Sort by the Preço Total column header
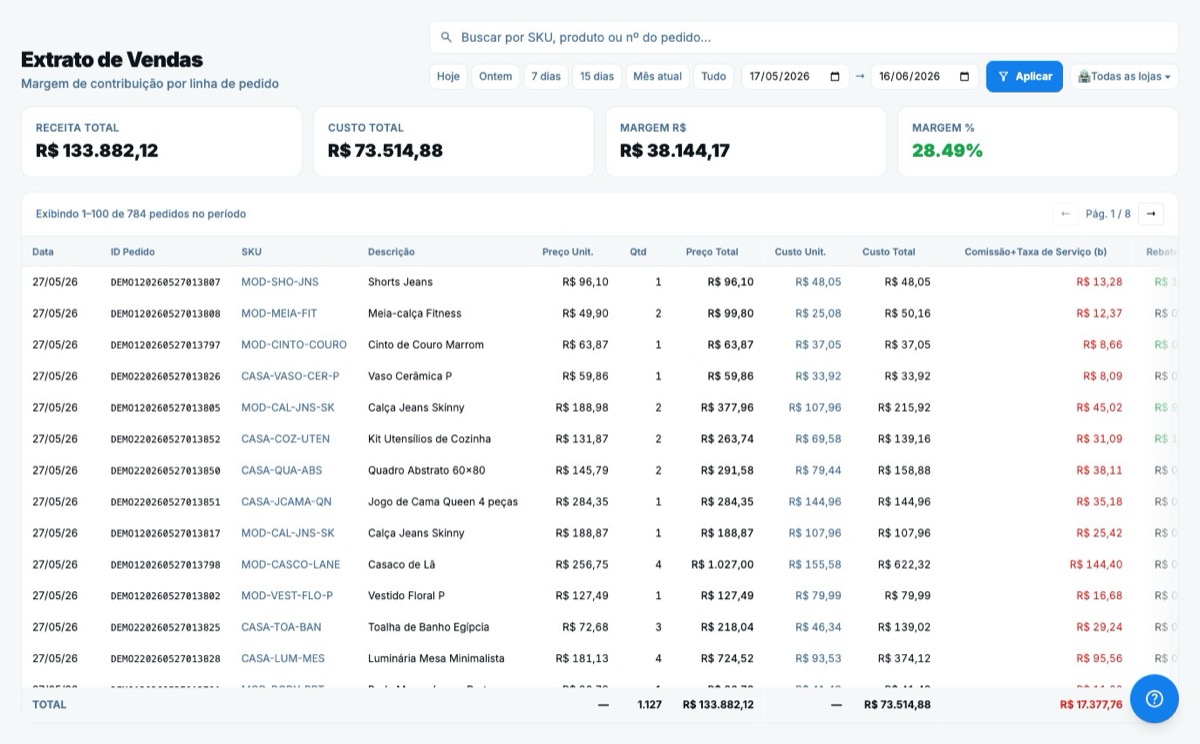The image size is (1200, 744). click(712, 252)
